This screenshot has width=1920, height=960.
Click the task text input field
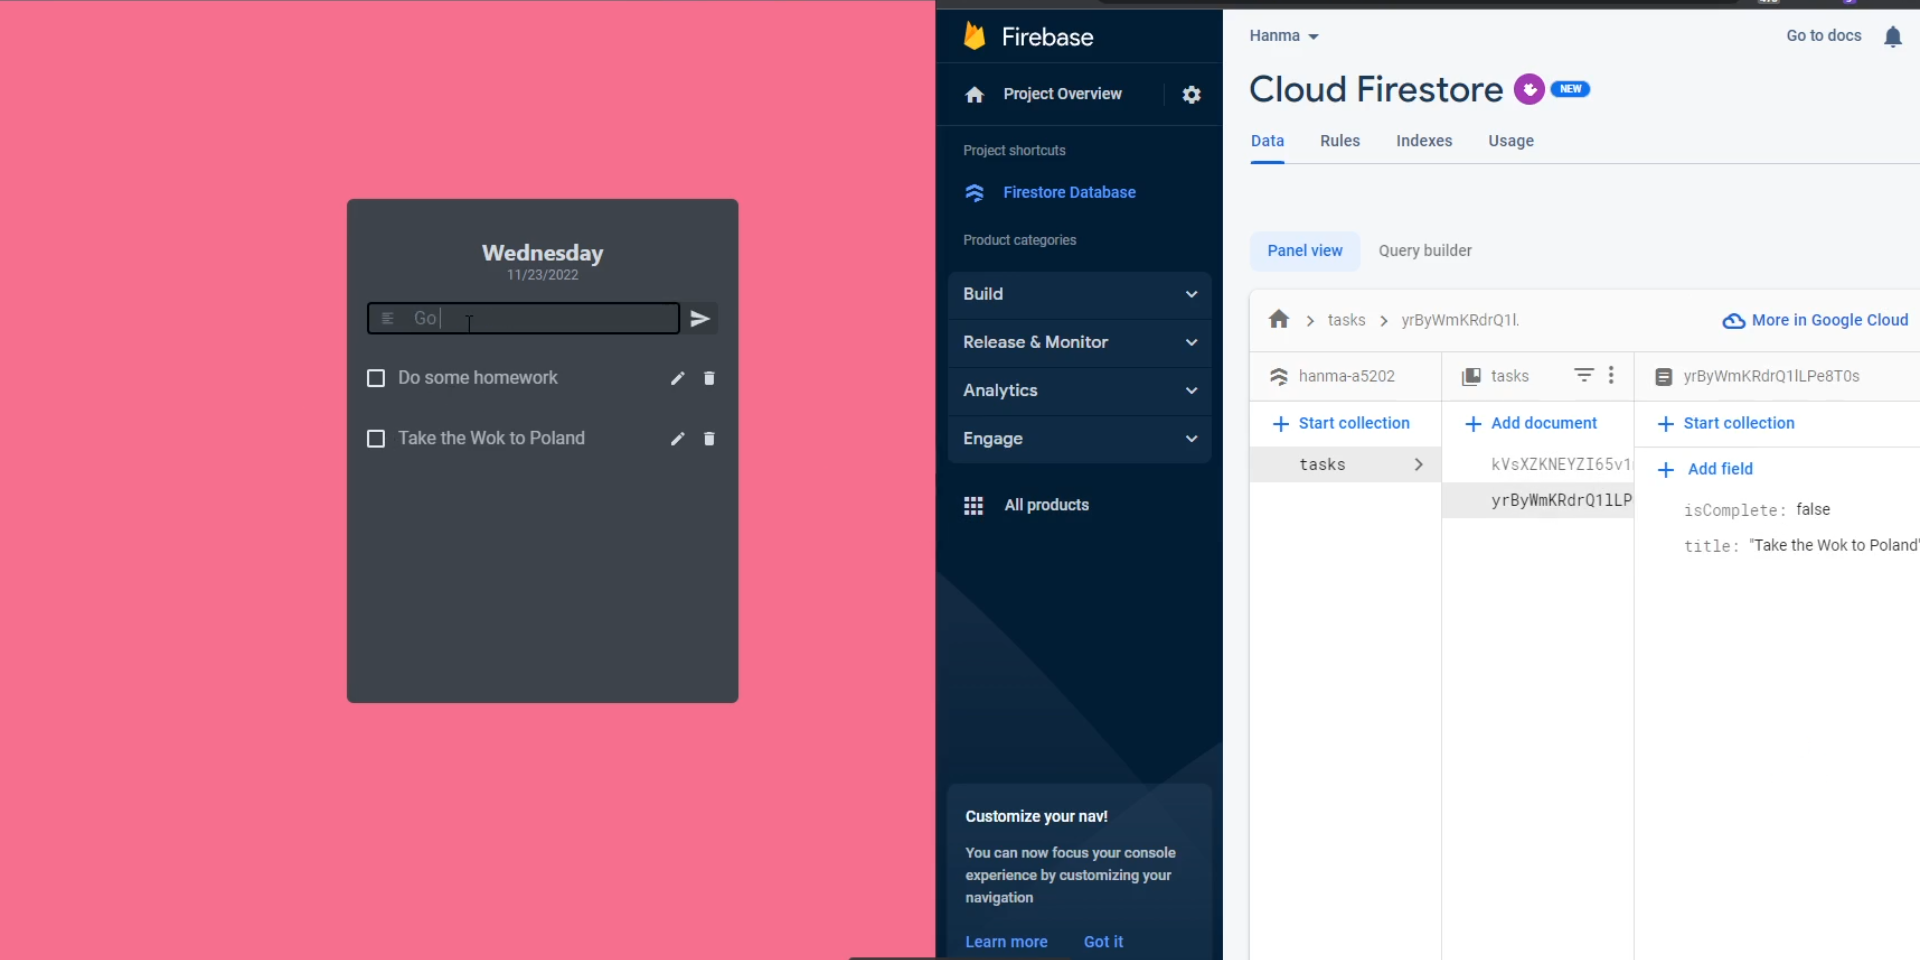[x=524, y=319]
